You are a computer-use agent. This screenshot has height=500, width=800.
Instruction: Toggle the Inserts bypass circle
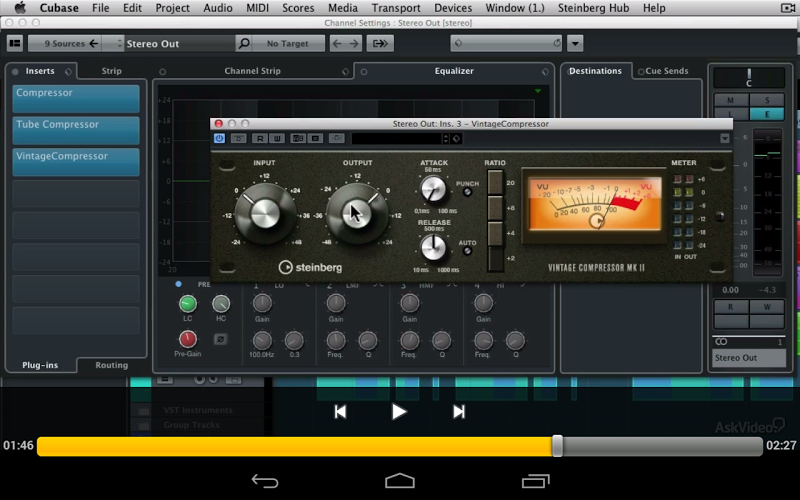[15, 71]
